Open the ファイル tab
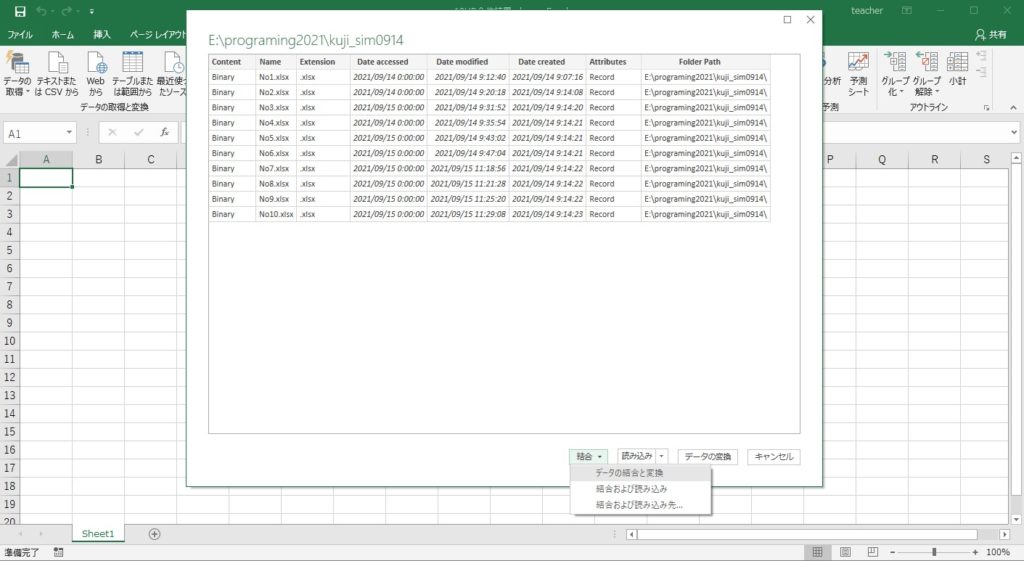 (20, 35)
